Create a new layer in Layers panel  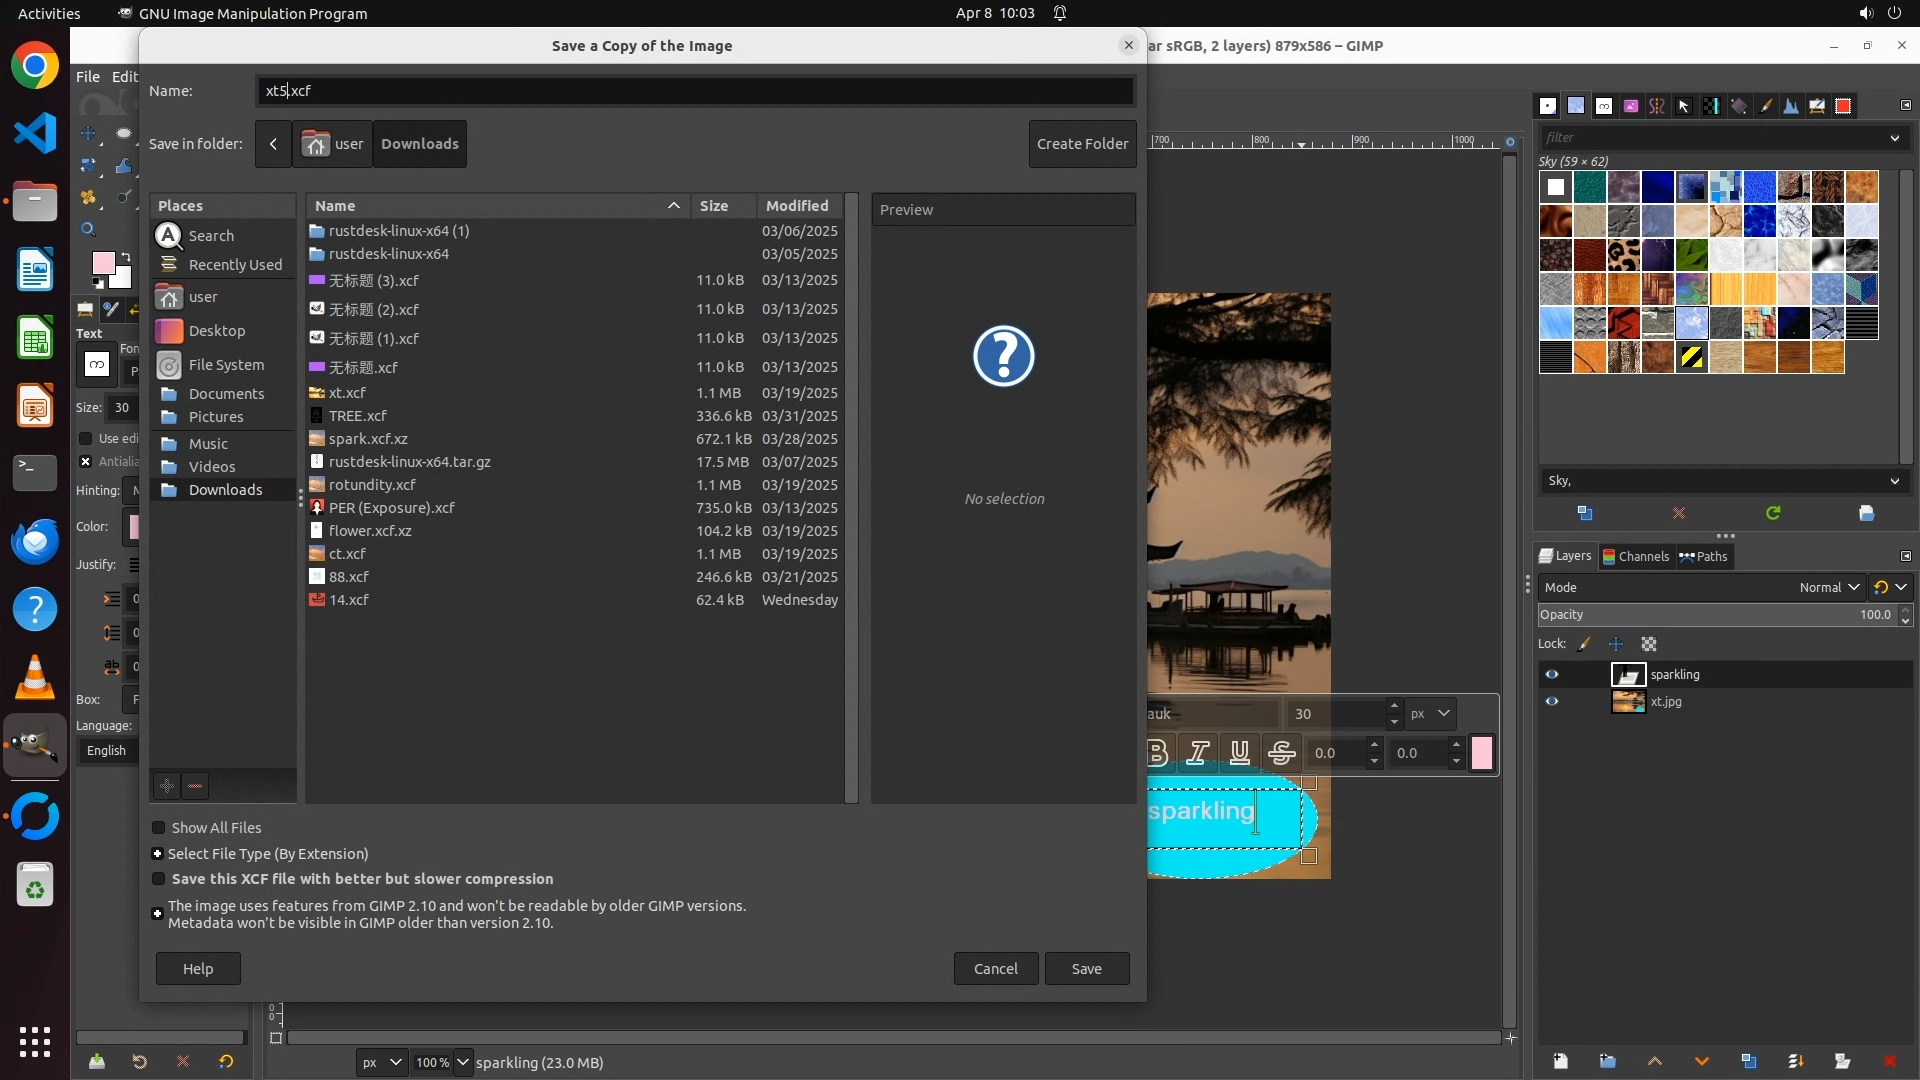coord(1560,1061)
